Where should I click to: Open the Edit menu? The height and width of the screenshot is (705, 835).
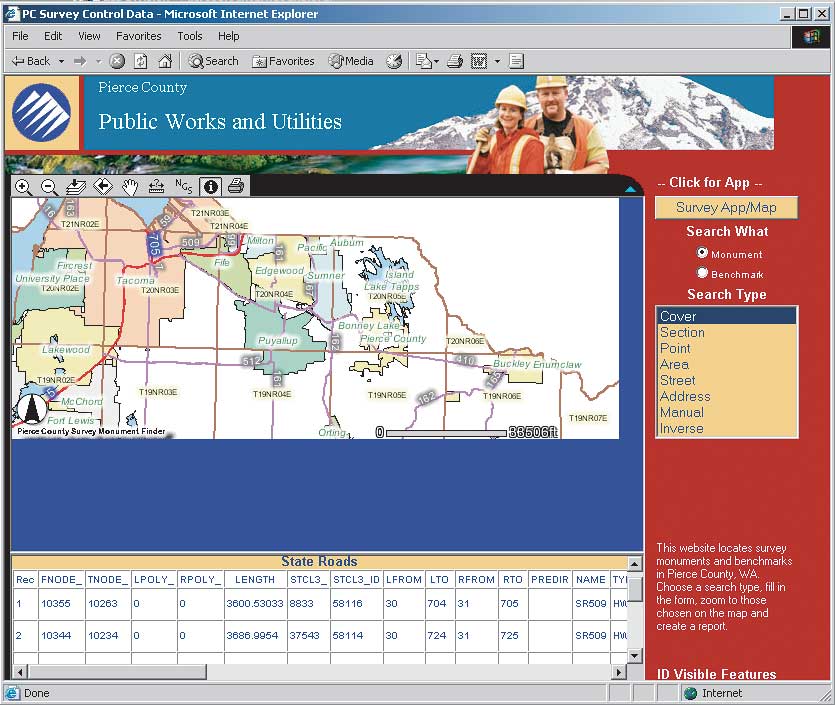[x=53, y=36]
